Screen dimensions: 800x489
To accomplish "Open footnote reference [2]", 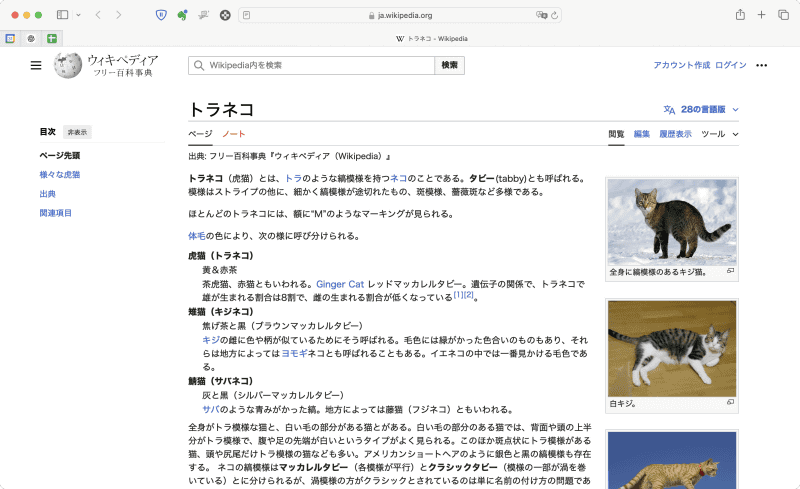I will coord(468,295).
